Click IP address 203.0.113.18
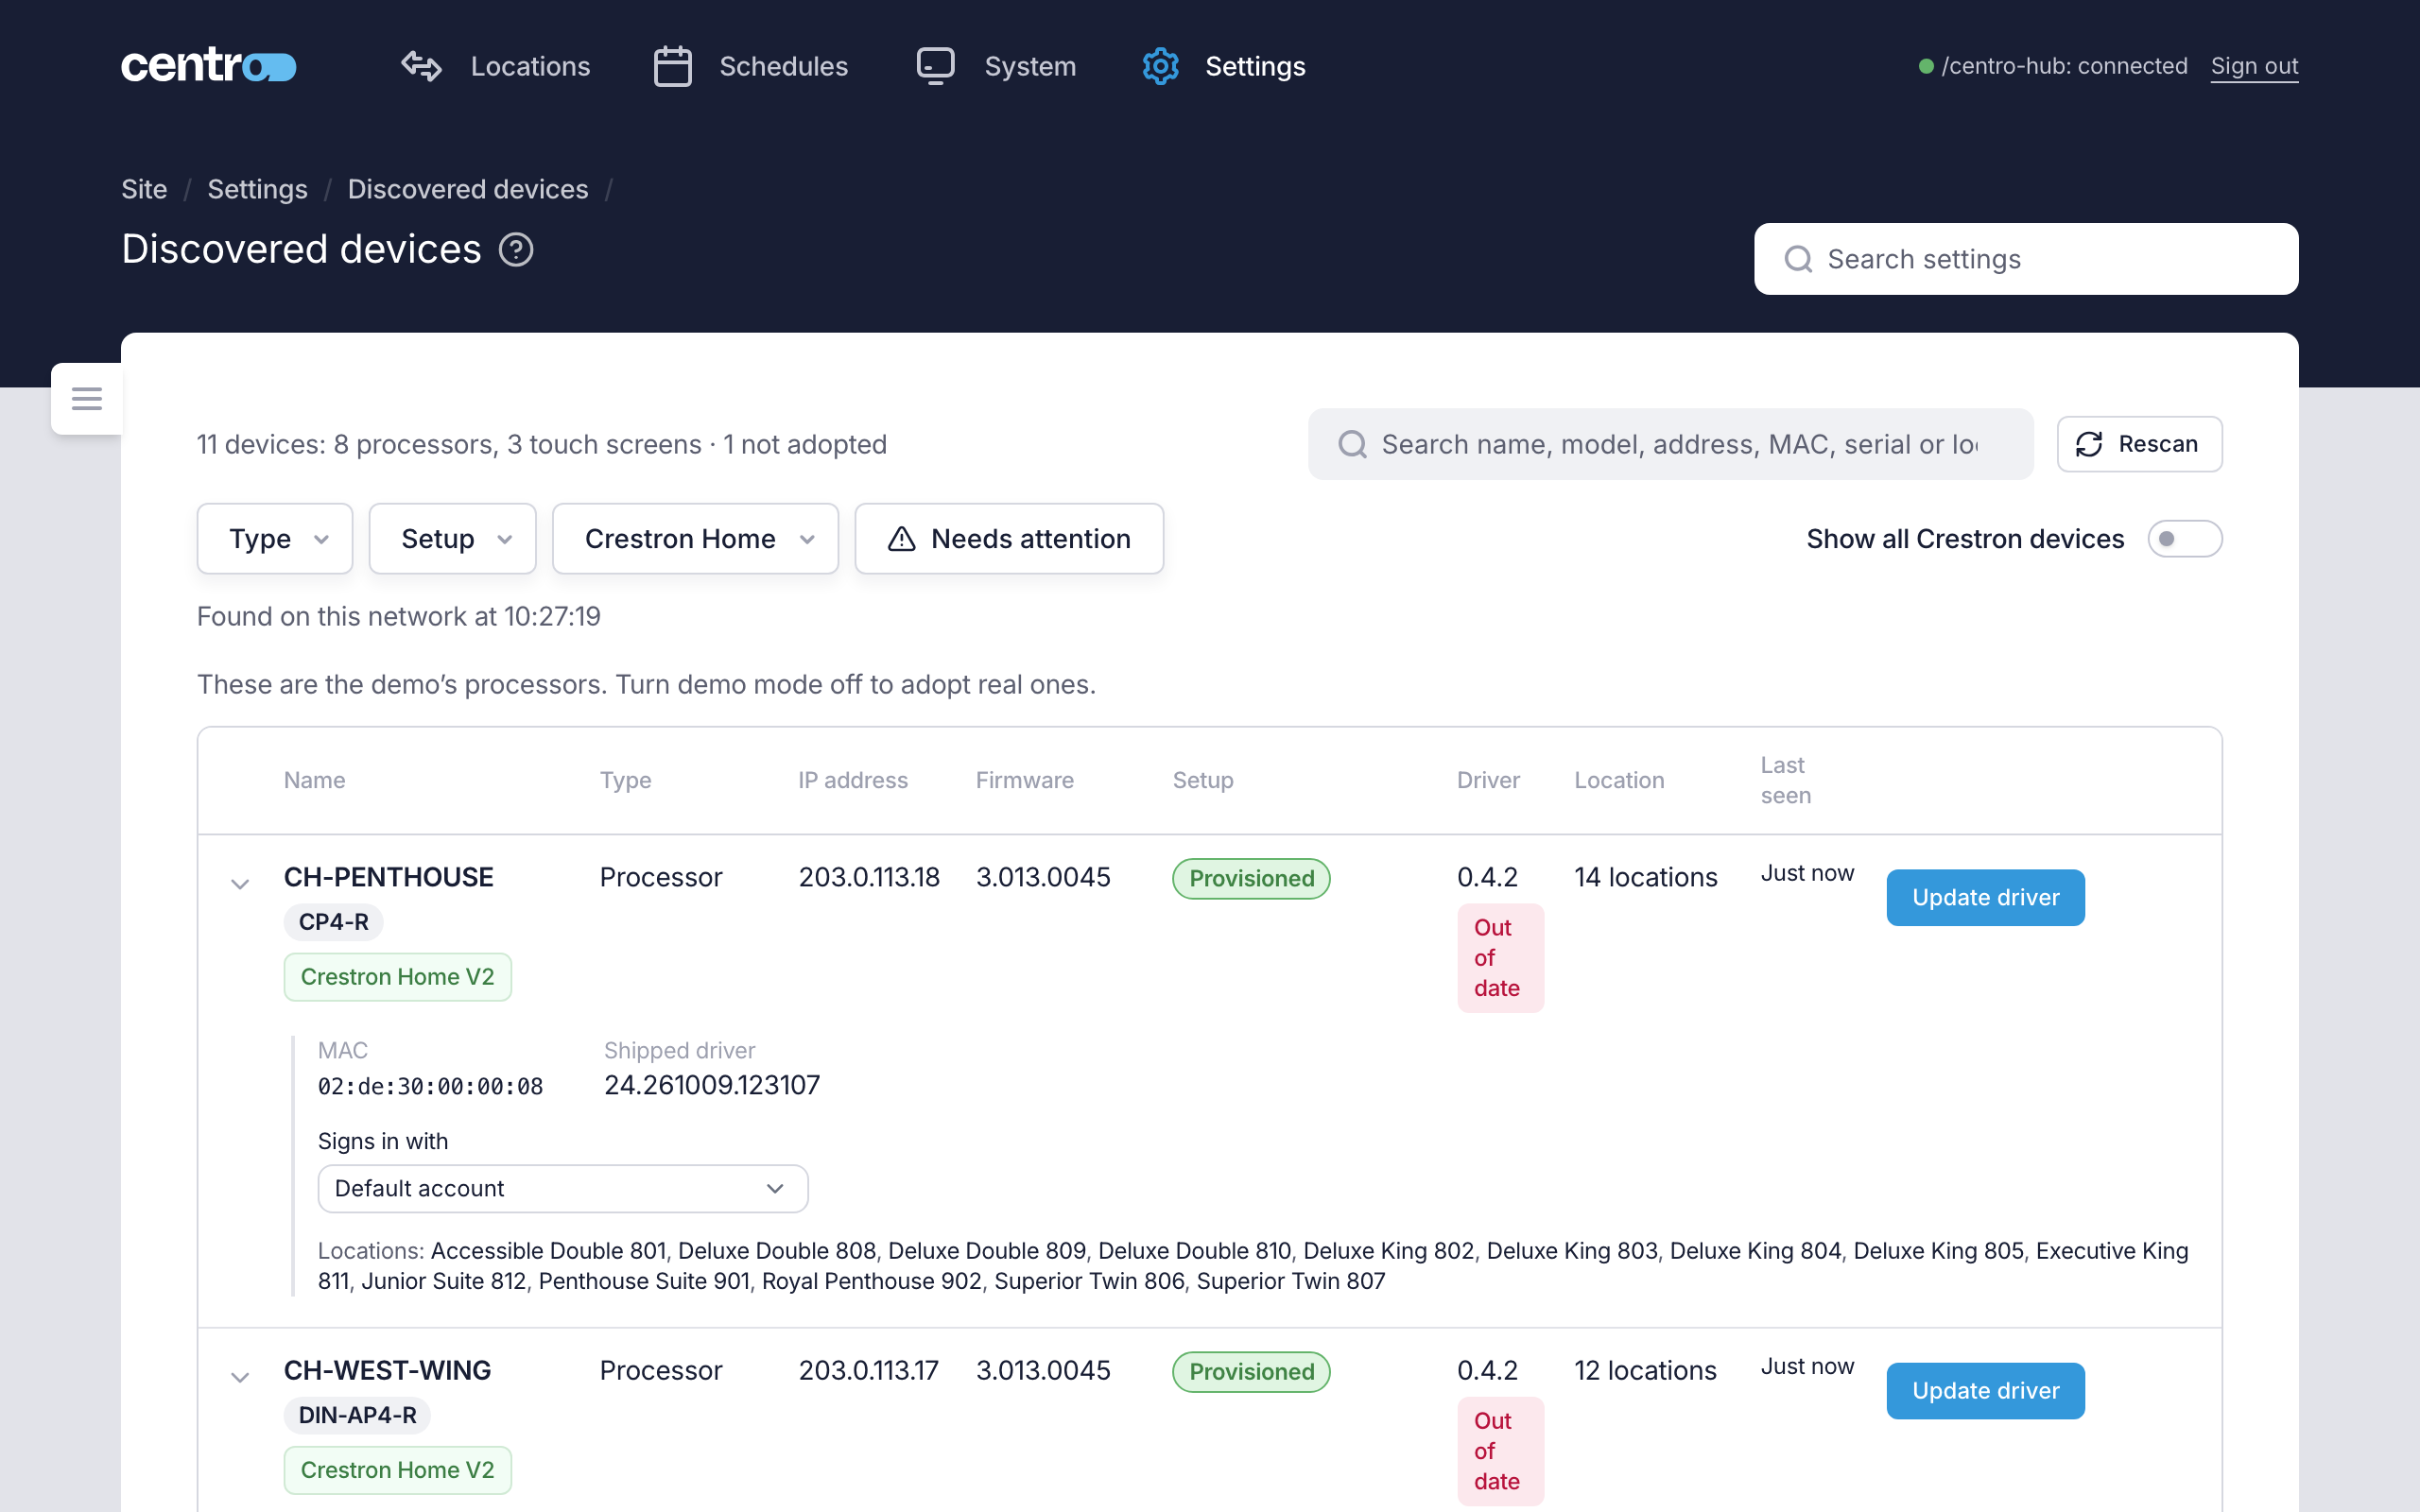The height and width of the screenshot is (1512, 2420). click(x=869, y=877)
